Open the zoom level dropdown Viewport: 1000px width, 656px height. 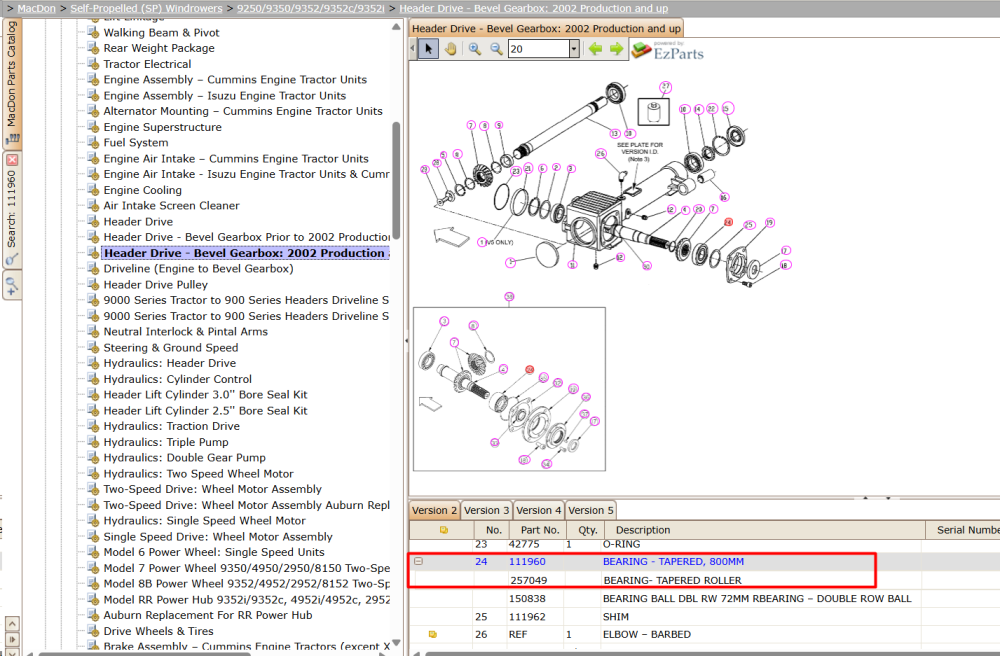574,48
